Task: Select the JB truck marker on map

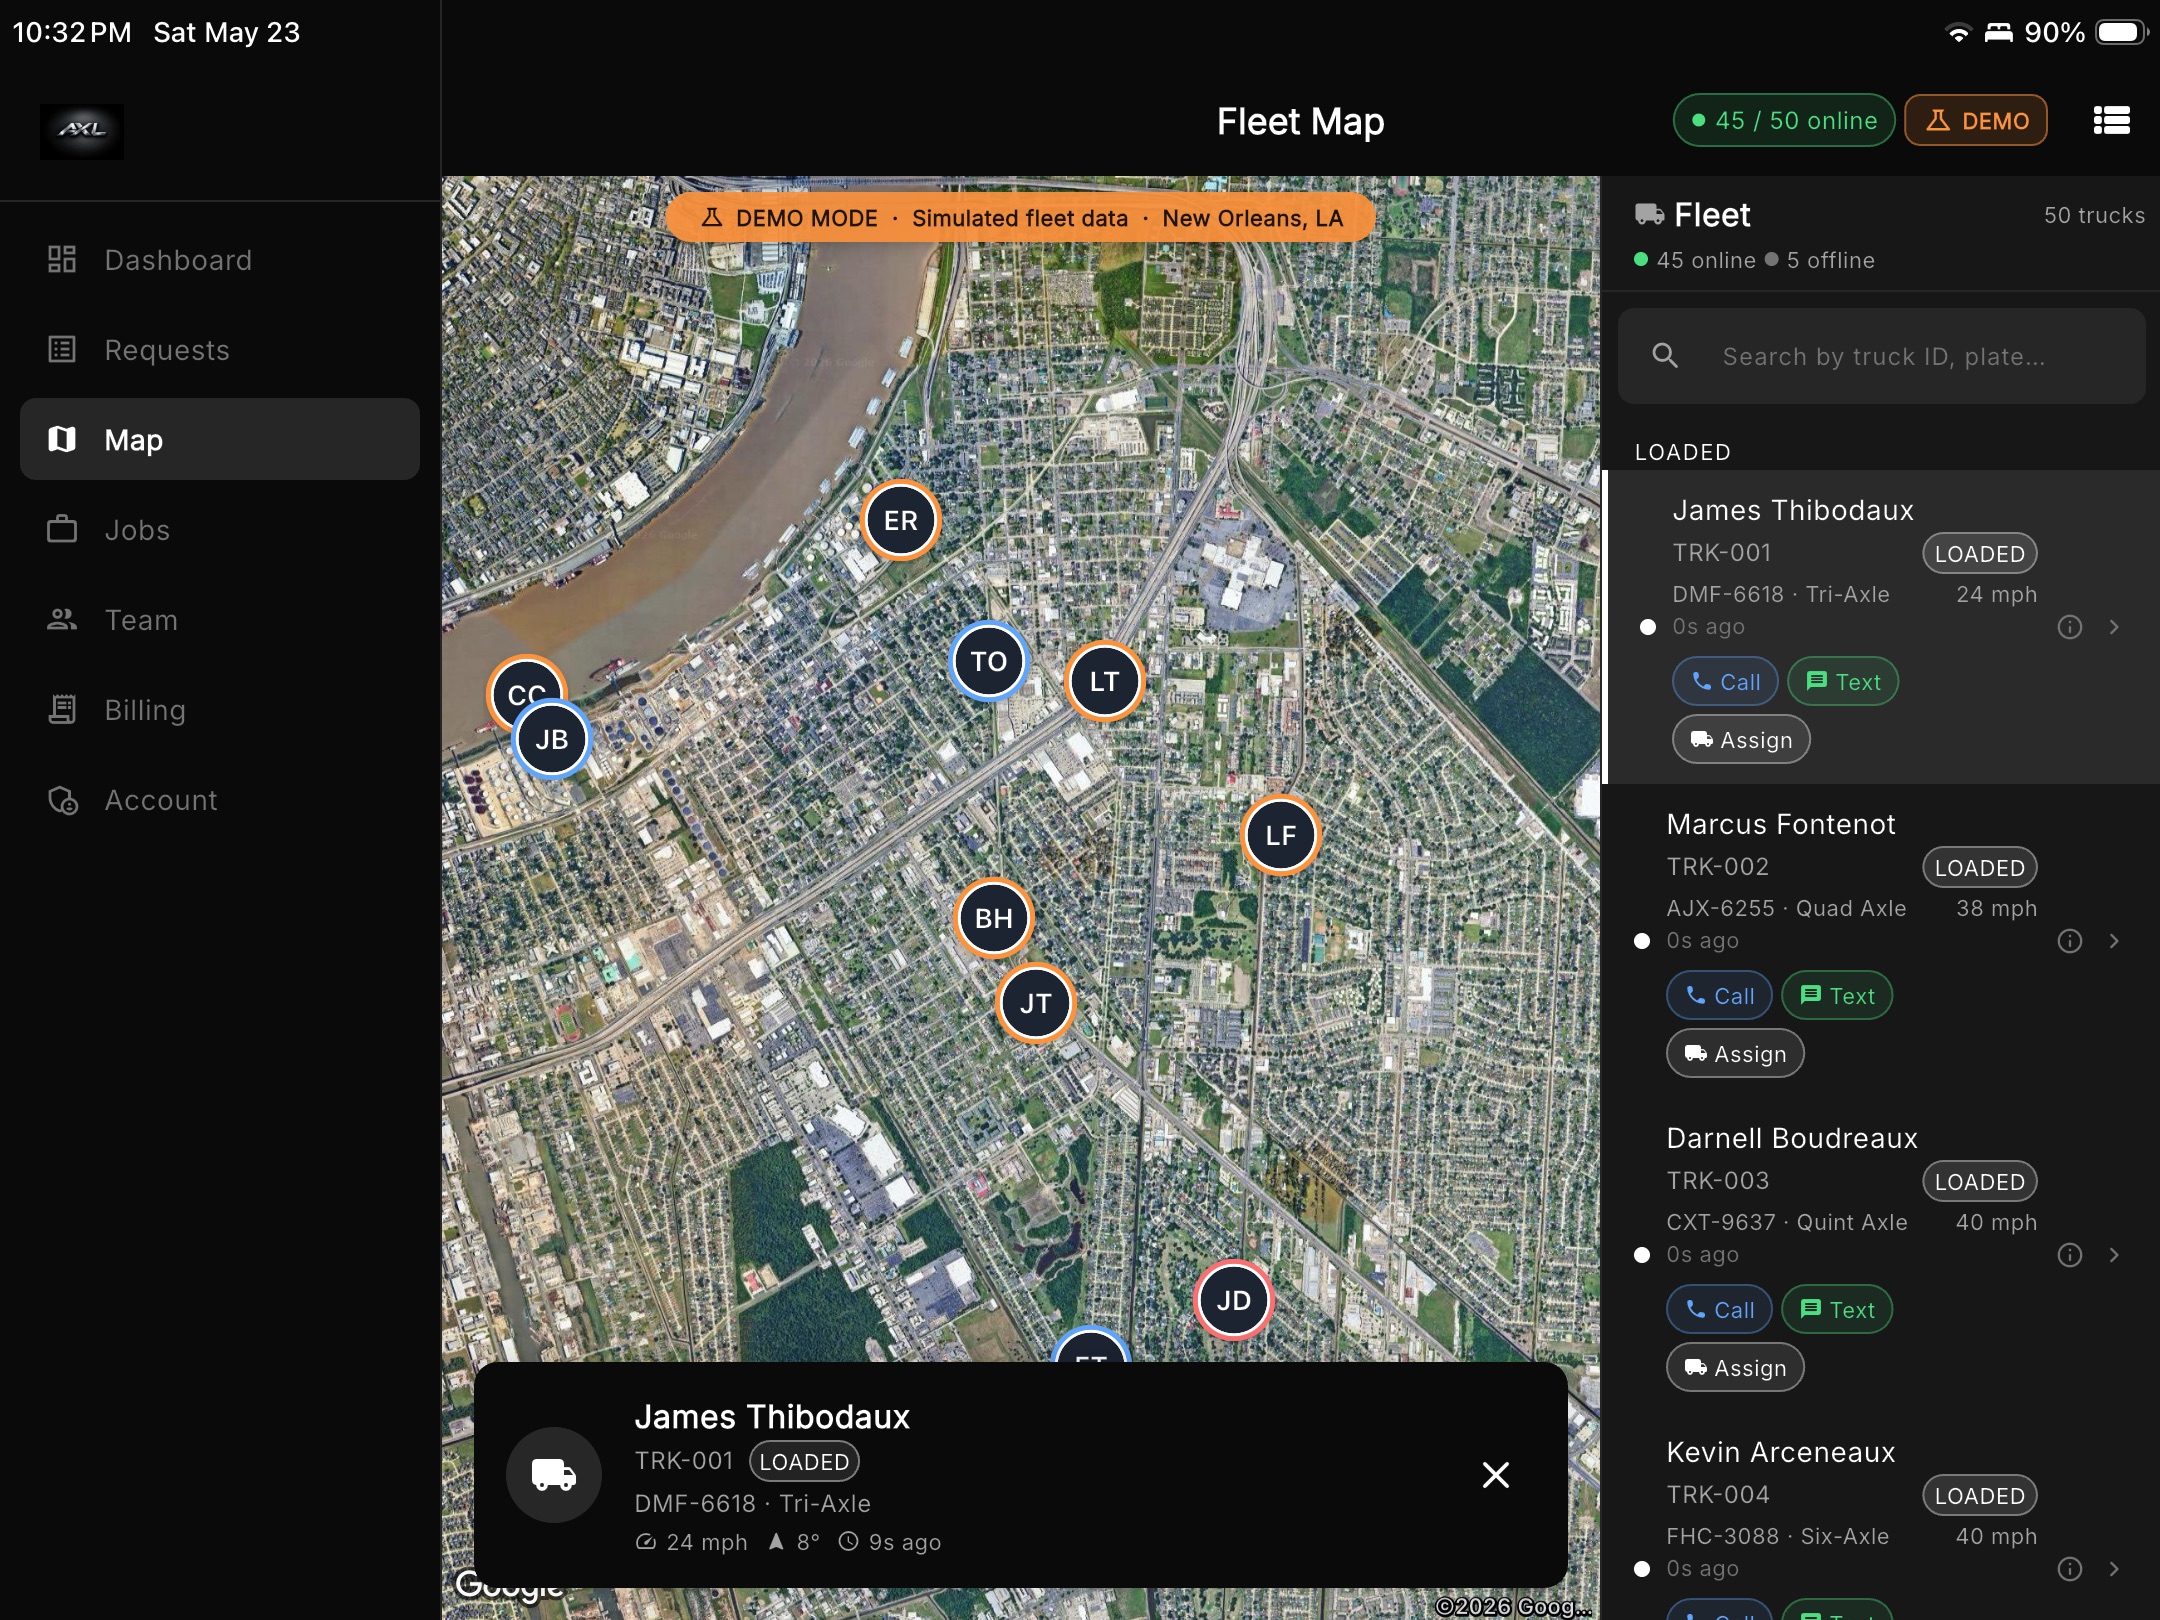Action: 552,740
